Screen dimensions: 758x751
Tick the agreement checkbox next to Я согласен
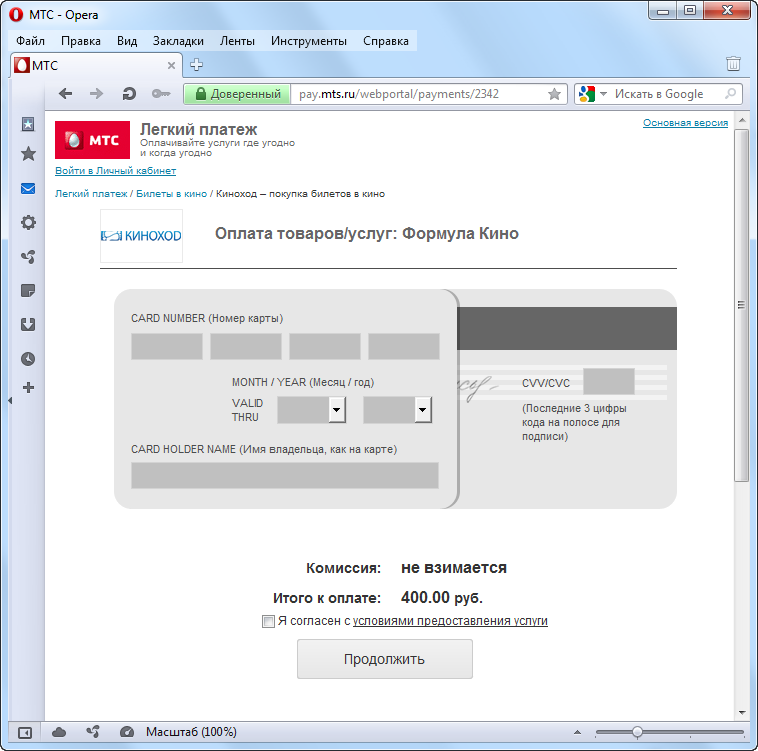pos(268,621)
